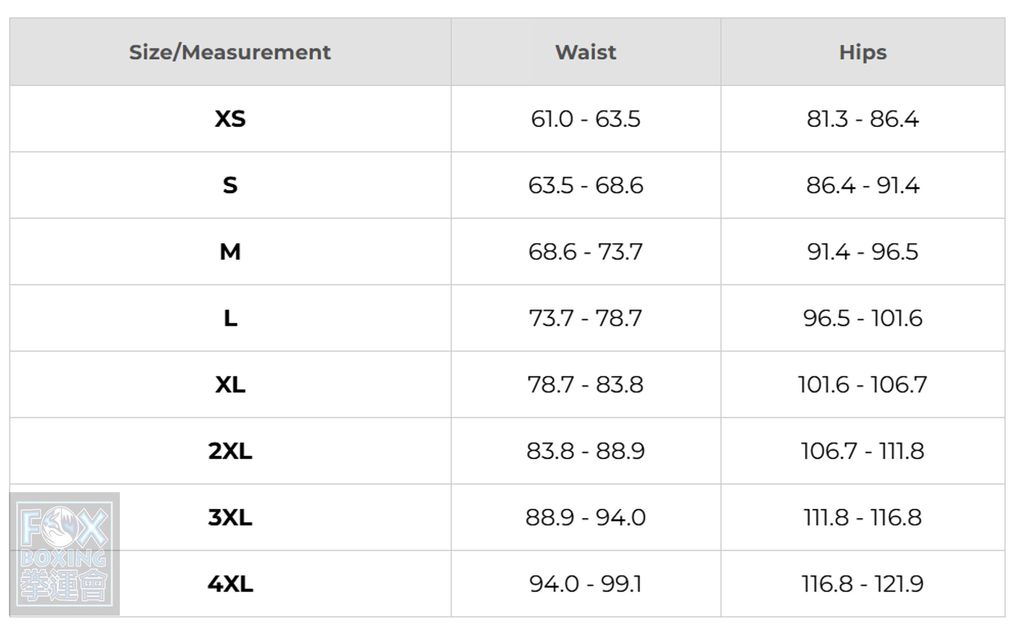Click the 3XL size label

coord(230,518)
